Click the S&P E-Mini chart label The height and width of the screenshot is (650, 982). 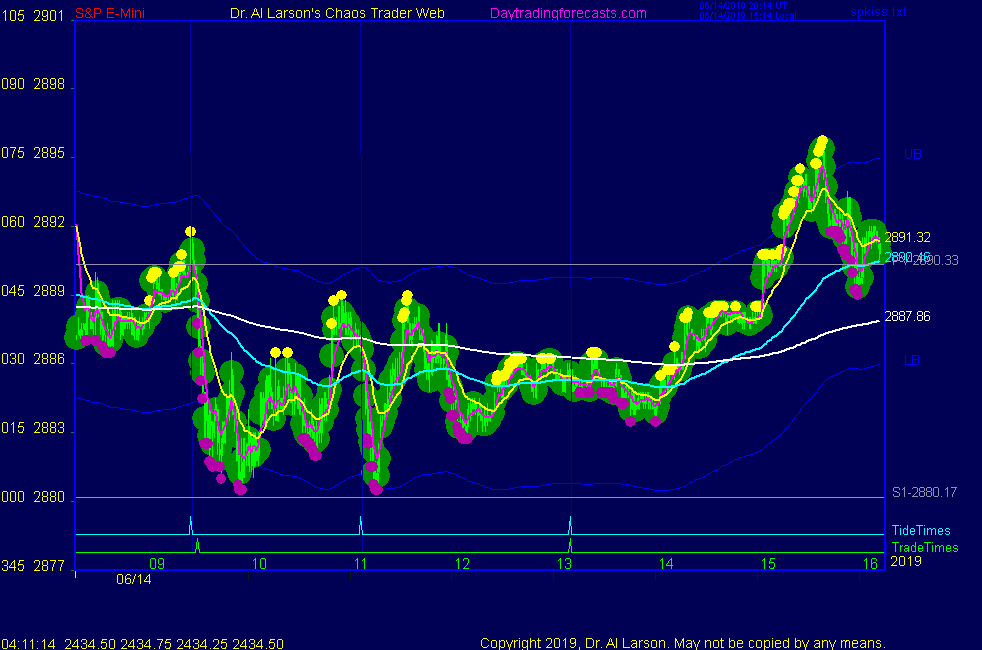tap(110, 13)
